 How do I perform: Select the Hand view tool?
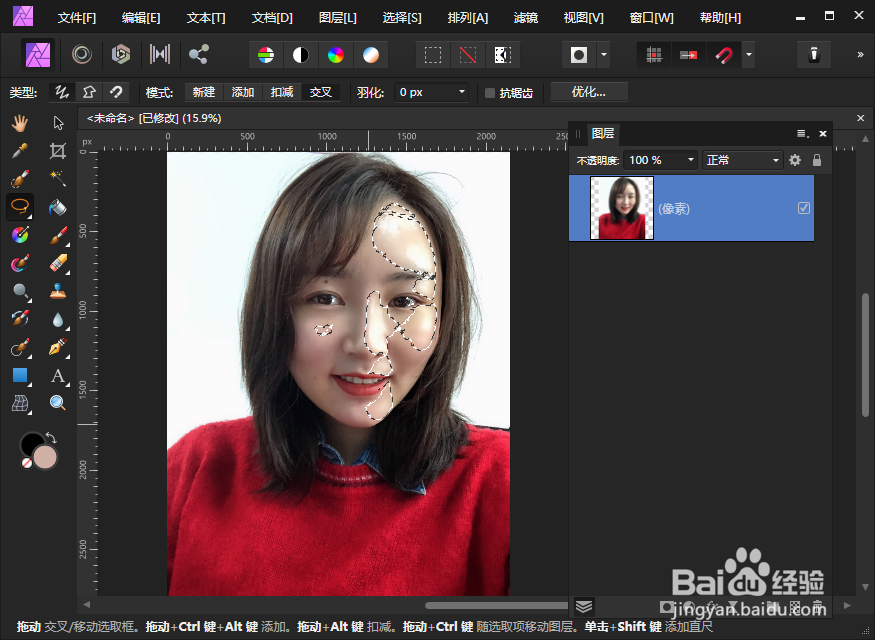[20, 123]
